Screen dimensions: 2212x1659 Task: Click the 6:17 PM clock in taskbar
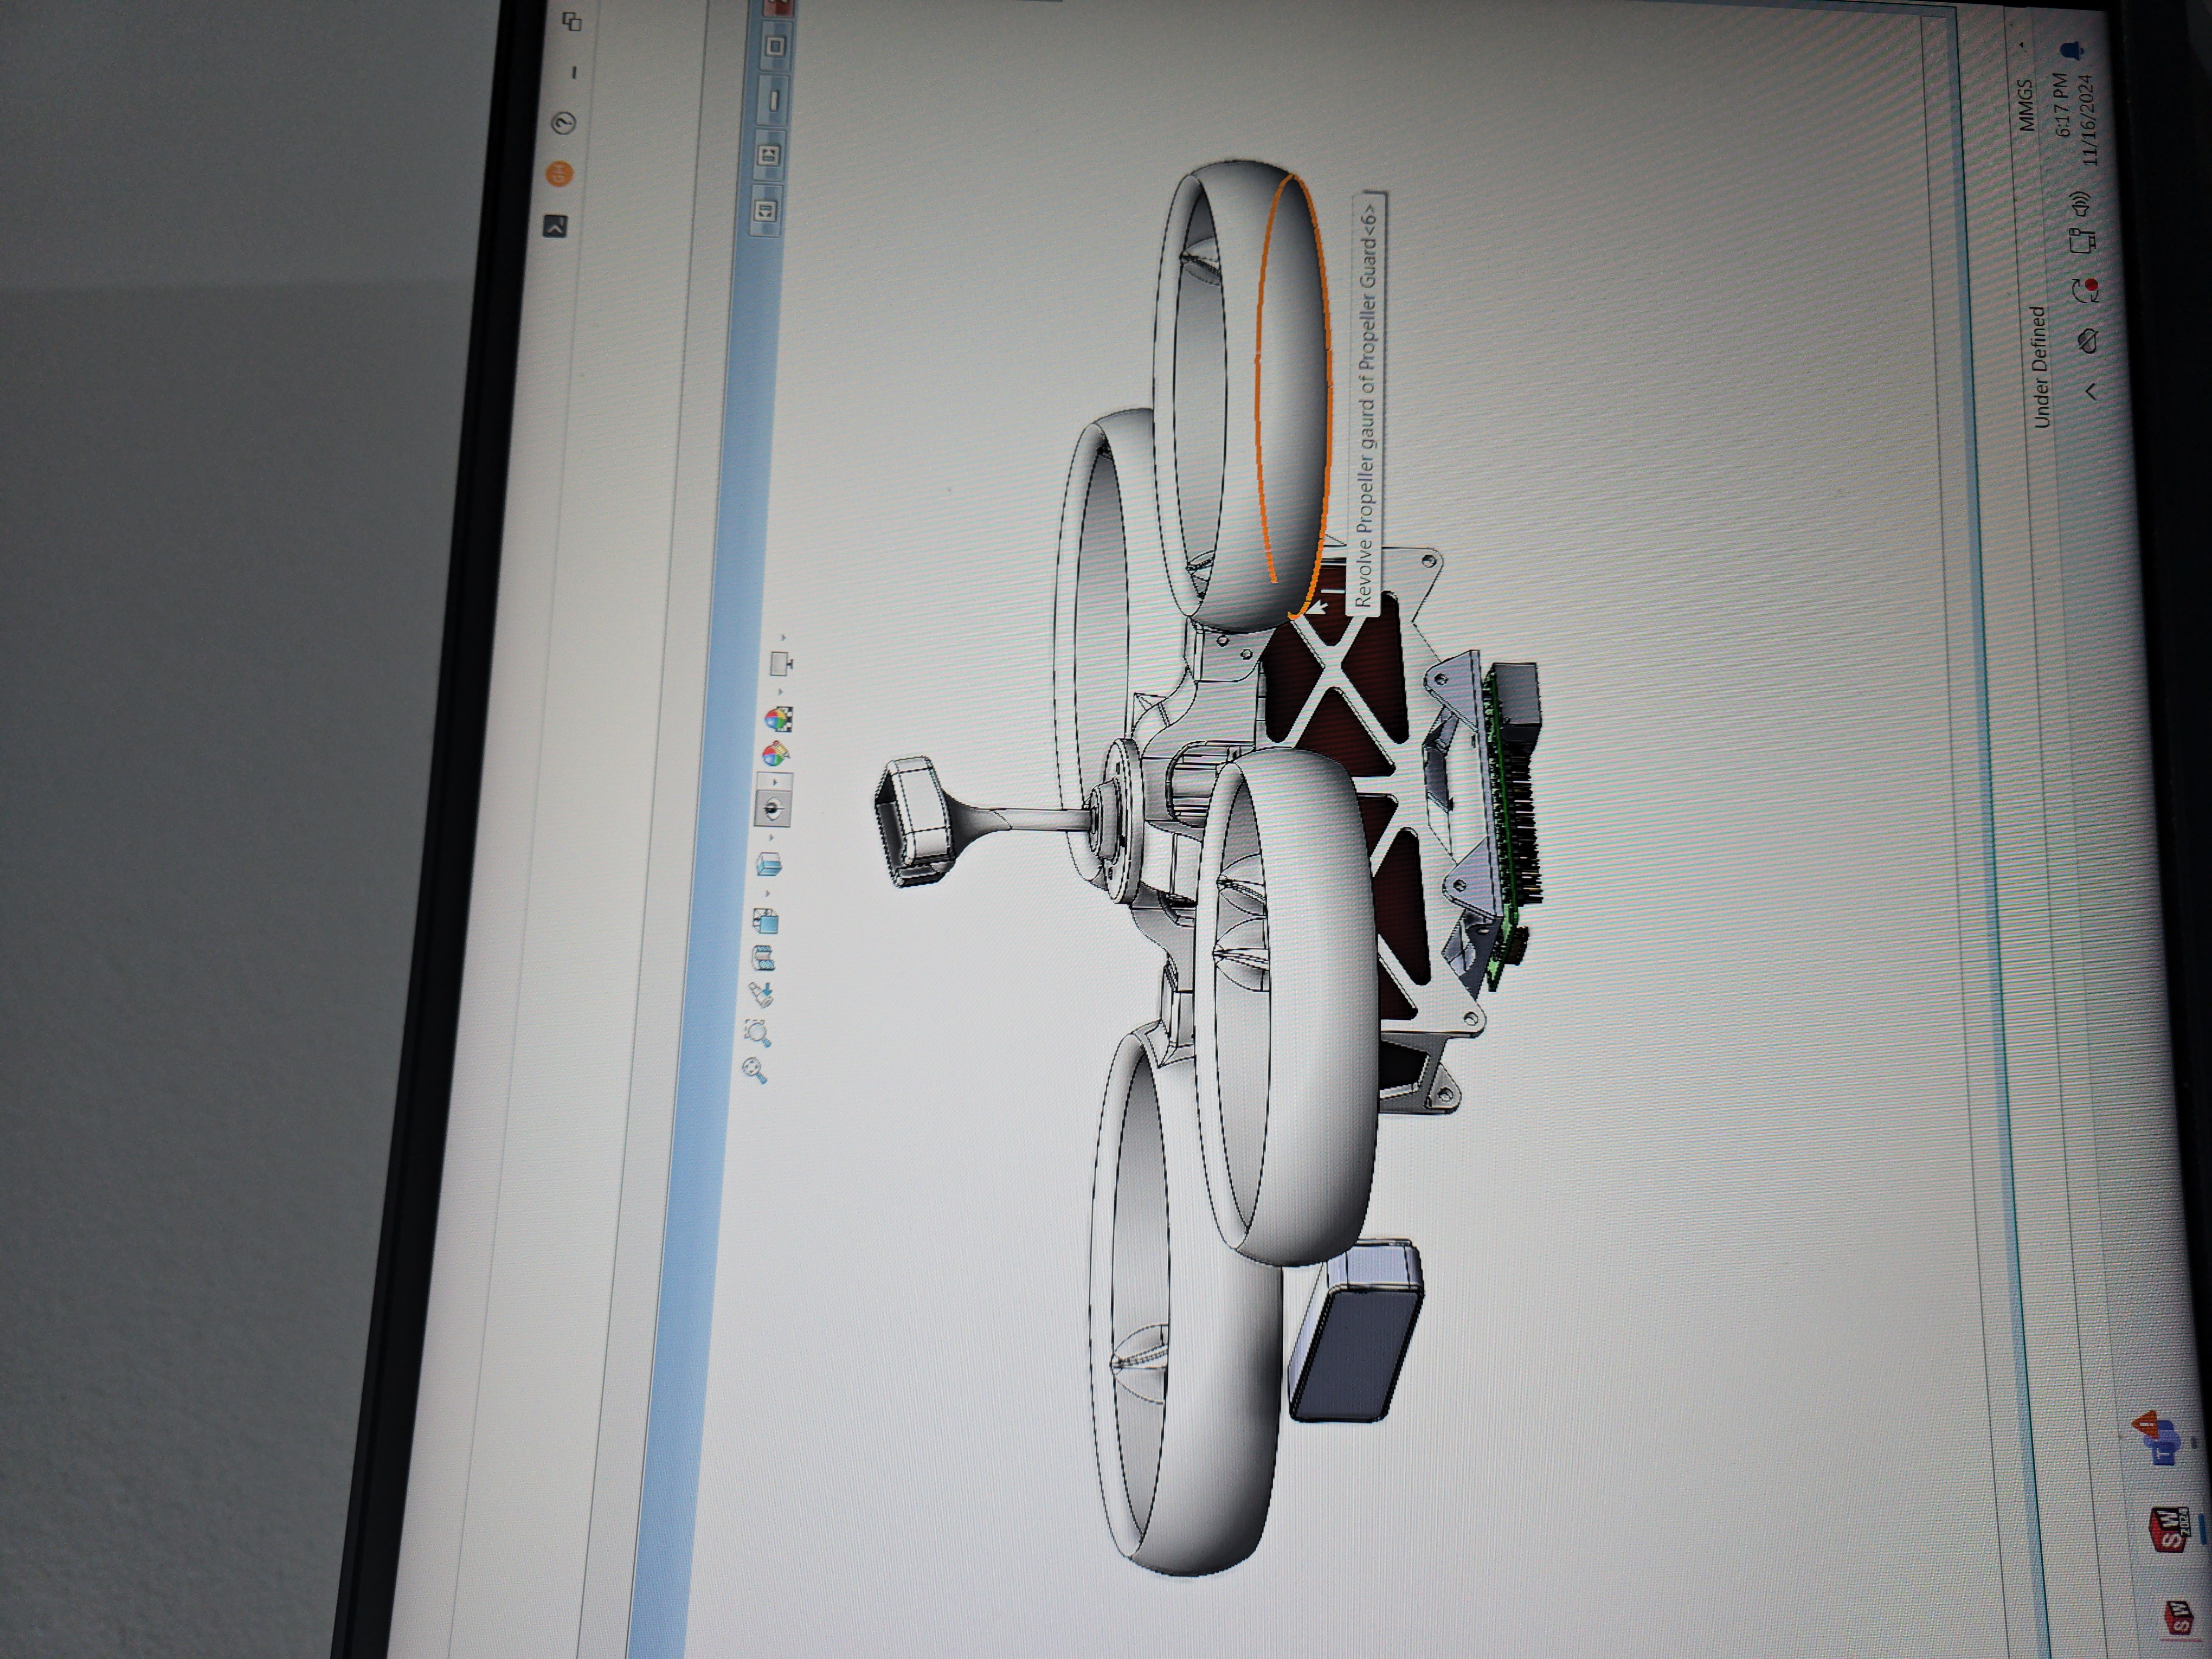tap(2063, 104)
